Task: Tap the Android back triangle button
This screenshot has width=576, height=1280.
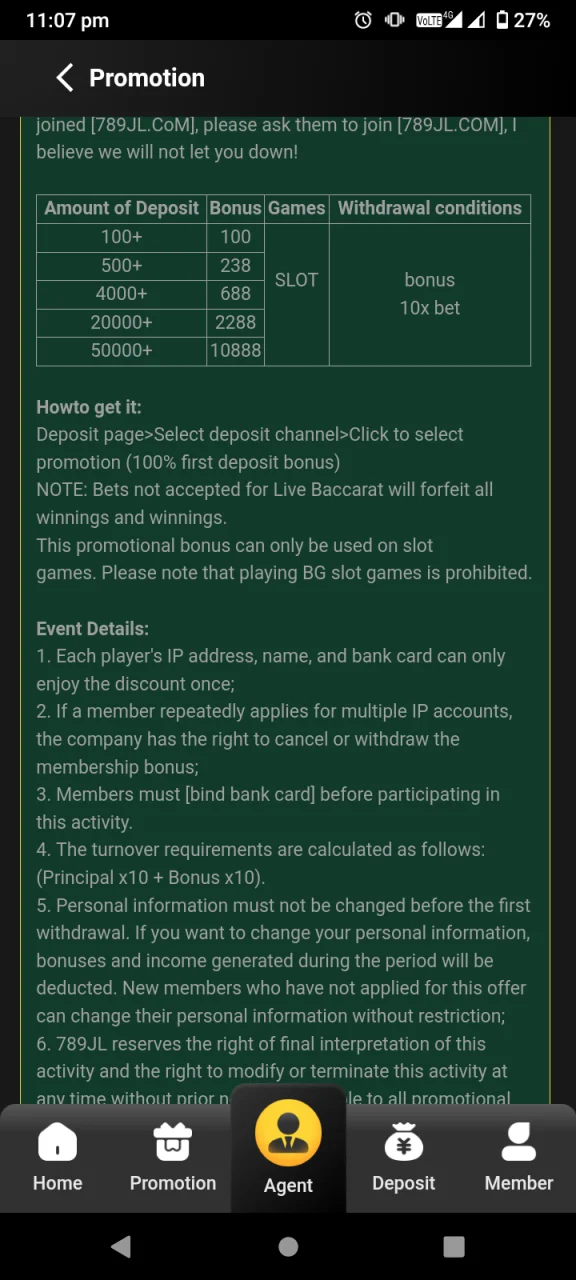Action: click(121, 1246)
